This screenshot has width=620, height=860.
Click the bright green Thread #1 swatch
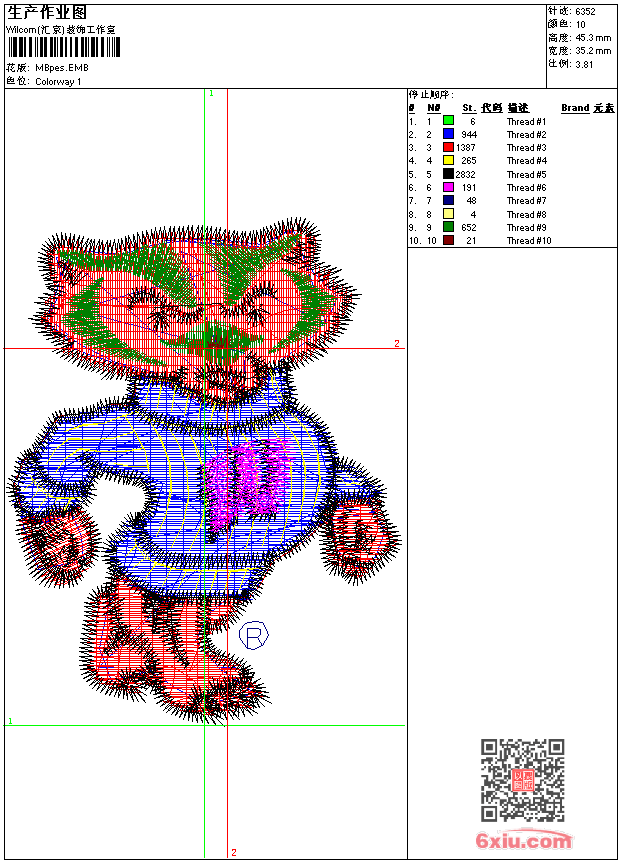[448, 121]
